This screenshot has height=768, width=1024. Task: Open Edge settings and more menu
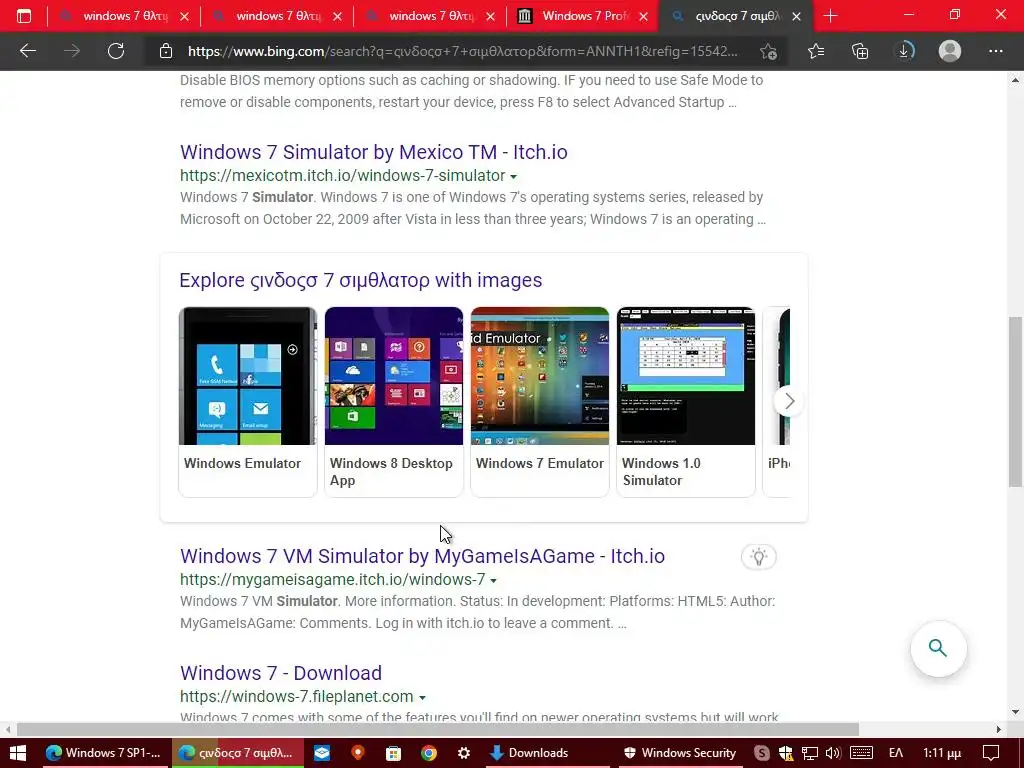pyautogui.click(x=995, y=51)
